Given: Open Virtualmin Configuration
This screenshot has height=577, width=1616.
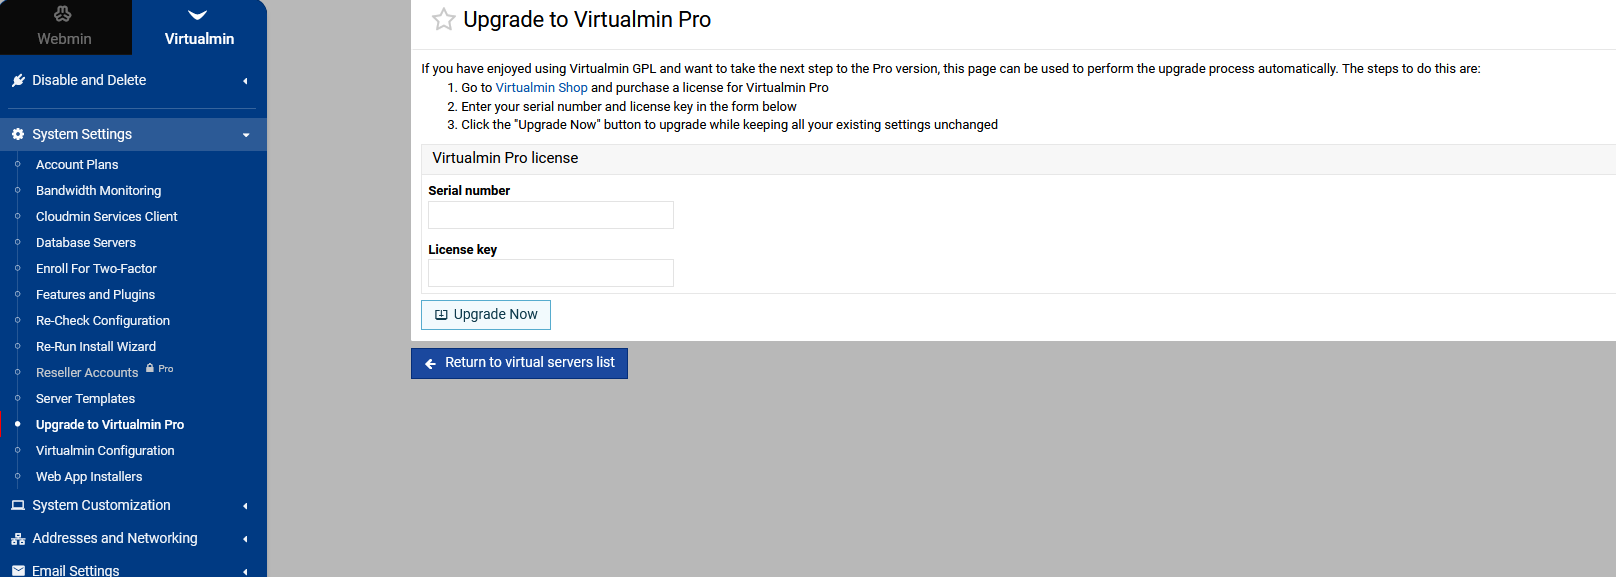Looking at the screenshot, I should (x=105, y=450).
